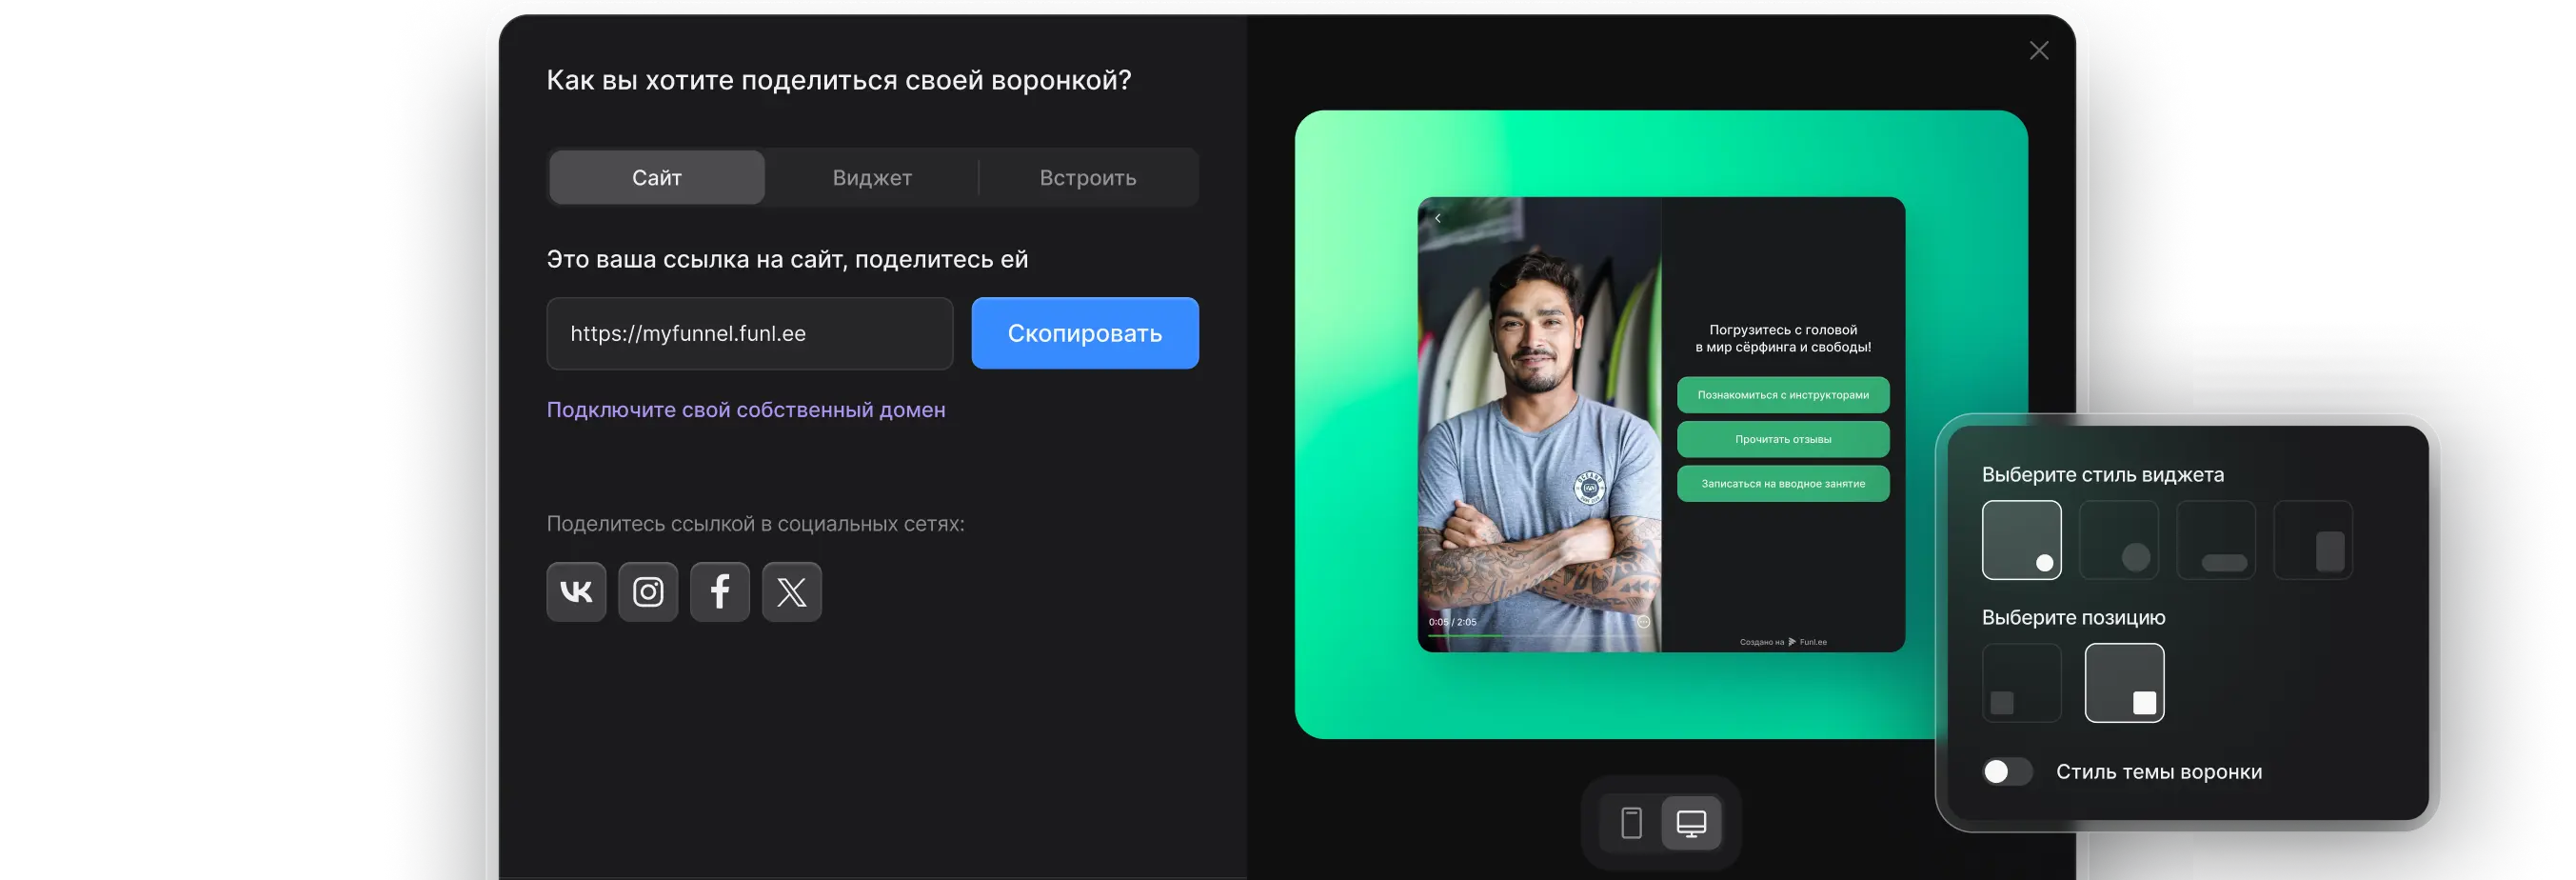Screen dimensions: 2576x880
Task: Share link via Facebook icon
Action: [720, 592]
